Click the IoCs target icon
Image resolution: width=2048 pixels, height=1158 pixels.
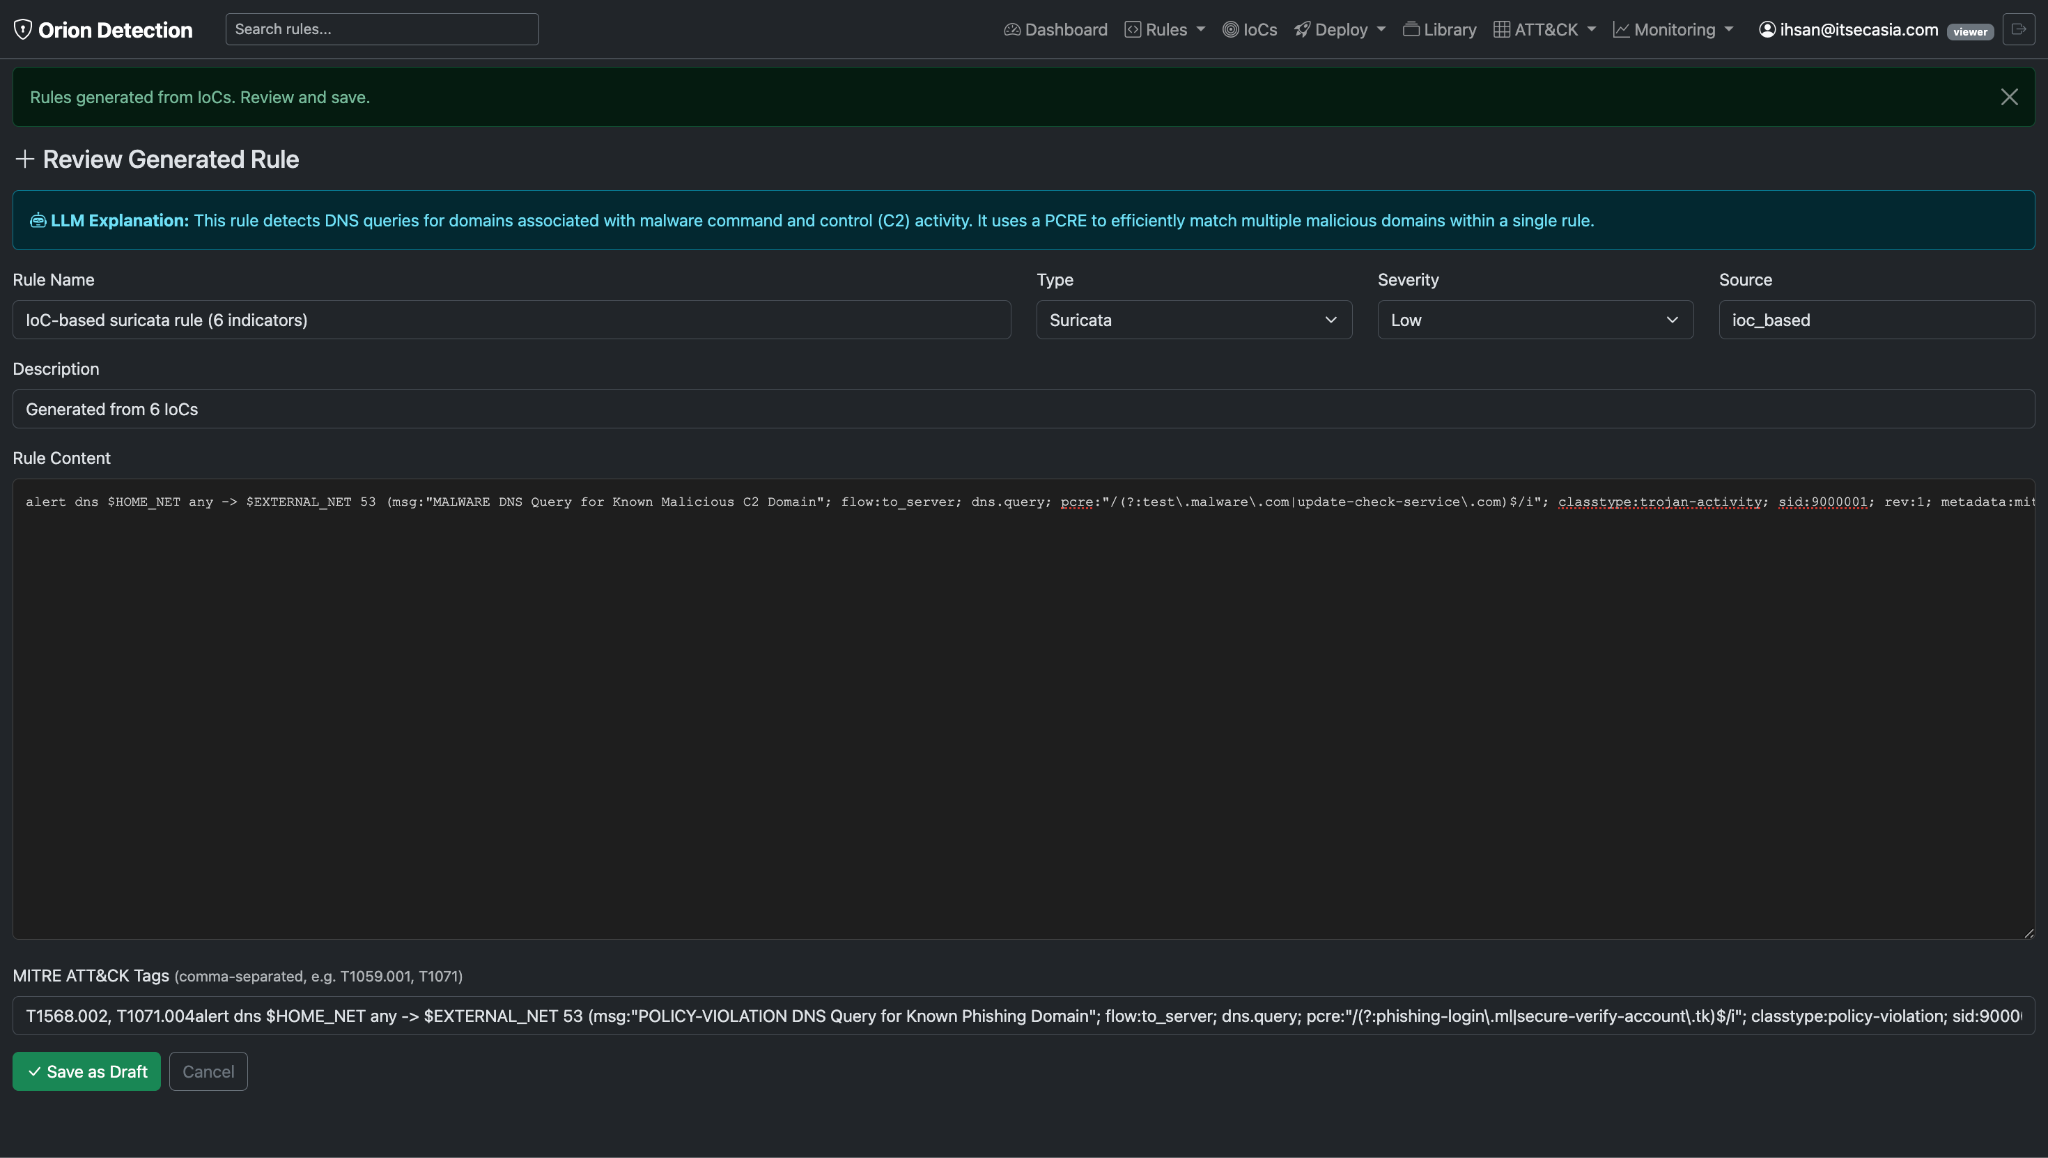pos(1231,30)
